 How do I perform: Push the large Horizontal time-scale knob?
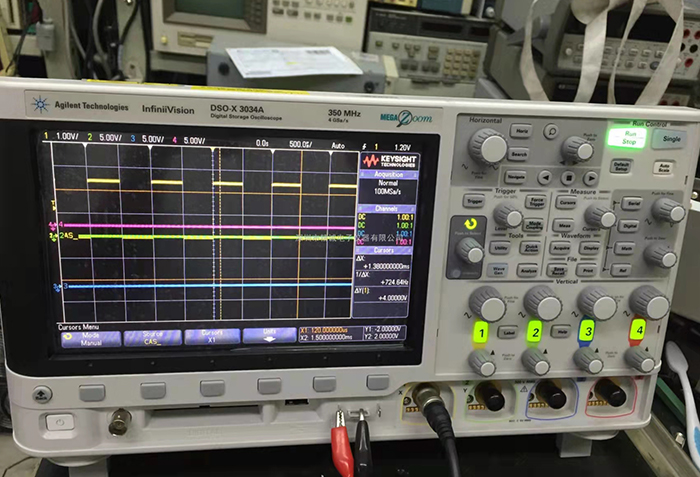488,147
